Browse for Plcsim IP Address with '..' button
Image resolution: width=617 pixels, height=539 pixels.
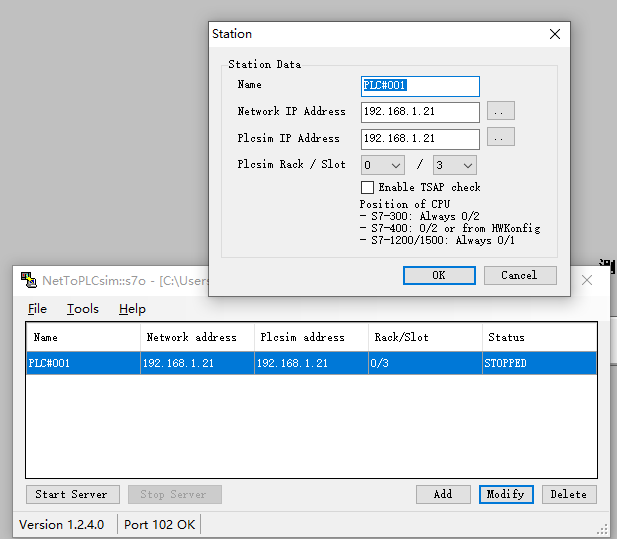[501, 137]
